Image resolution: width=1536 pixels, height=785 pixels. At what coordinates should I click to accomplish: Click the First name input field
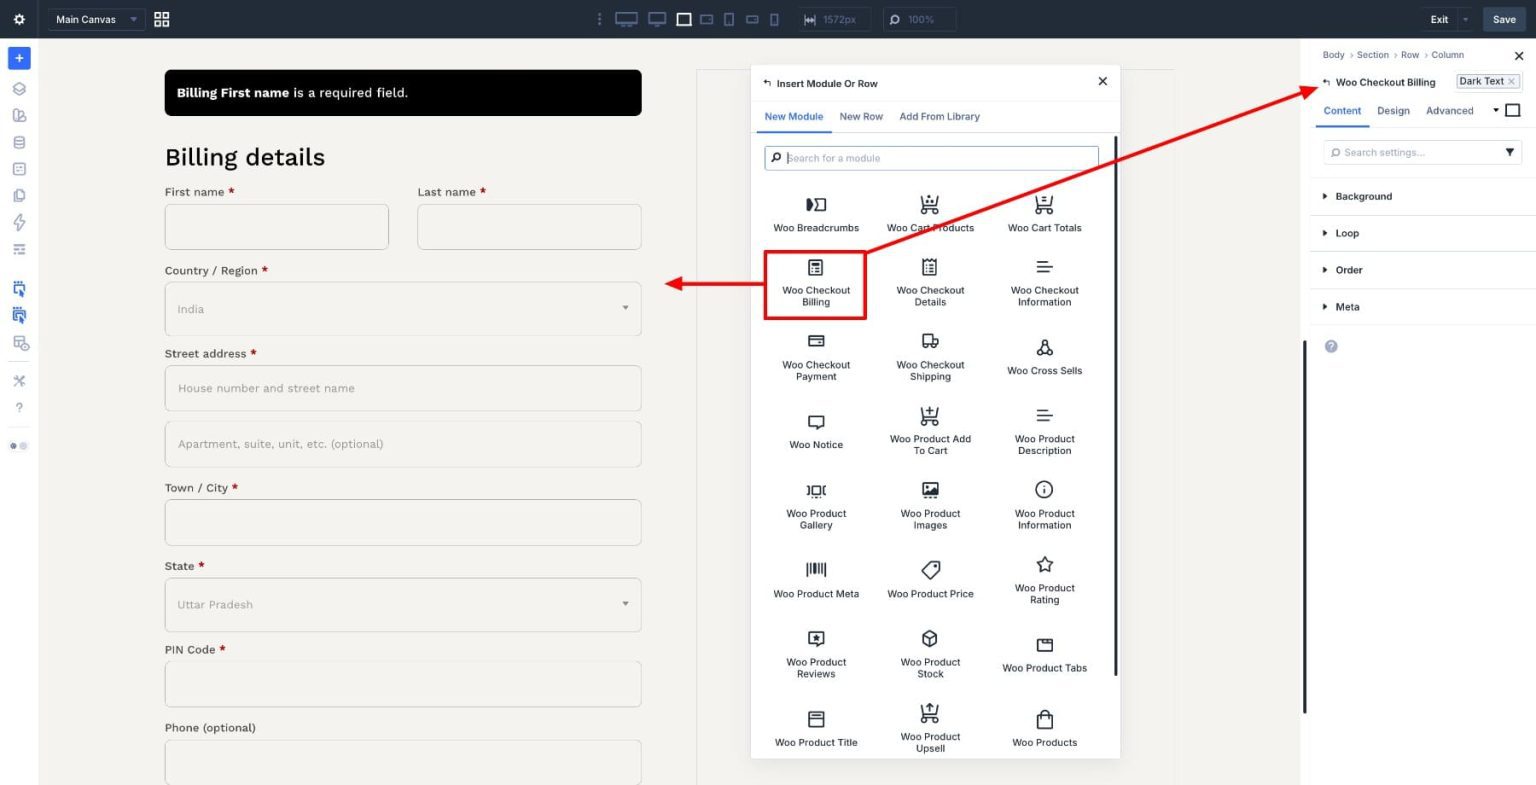click(x=277, y=227)
